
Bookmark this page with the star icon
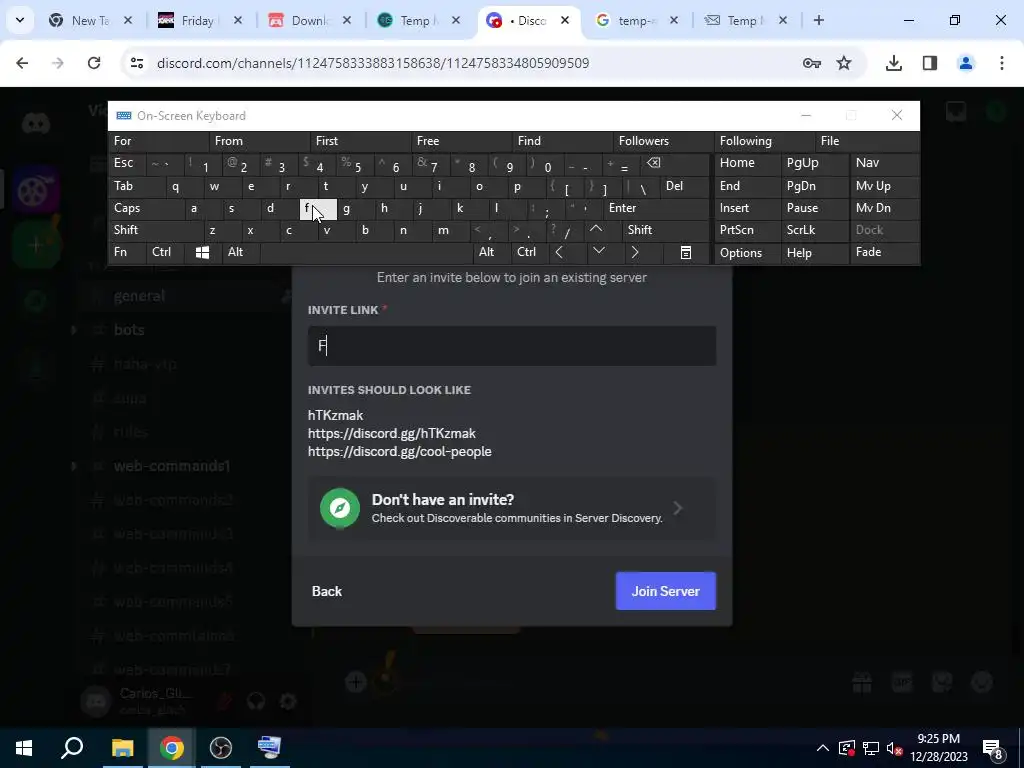point(844,63)
